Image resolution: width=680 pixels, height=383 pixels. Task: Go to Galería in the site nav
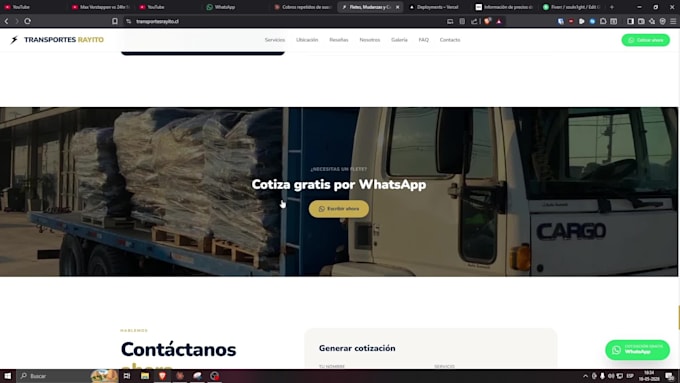coord(399,40)
